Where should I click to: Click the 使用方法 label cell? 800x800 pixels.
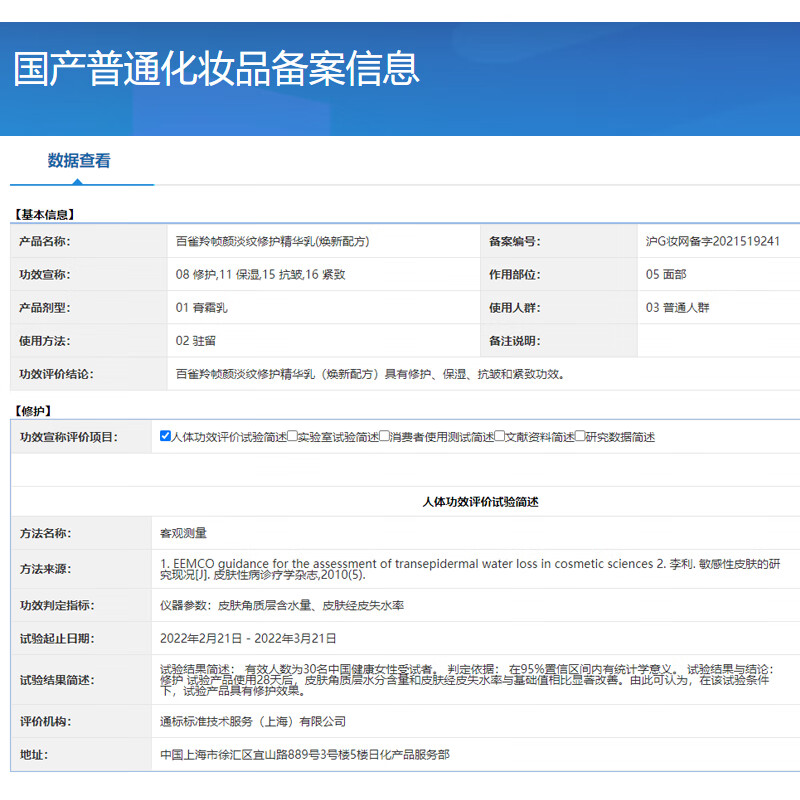pos(89,341)
